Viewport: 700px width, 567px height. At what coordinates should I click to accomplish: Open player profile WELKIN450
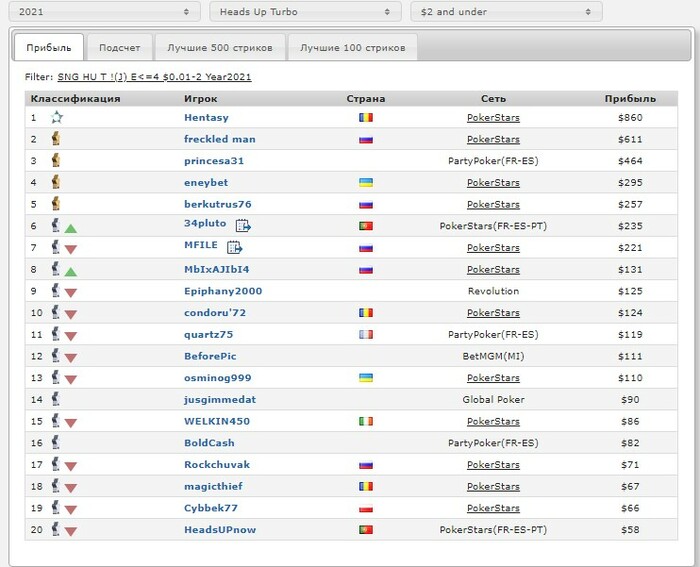click(217, 421)
